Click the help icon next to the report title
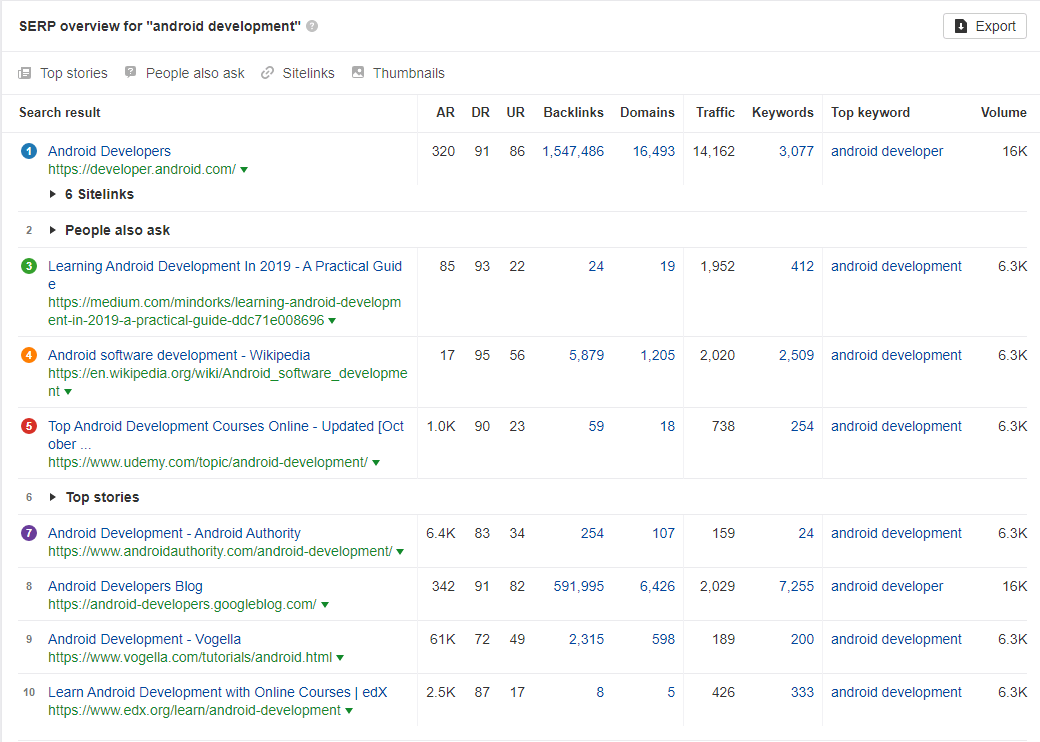1040x742 pixels. tap(311, 26)
